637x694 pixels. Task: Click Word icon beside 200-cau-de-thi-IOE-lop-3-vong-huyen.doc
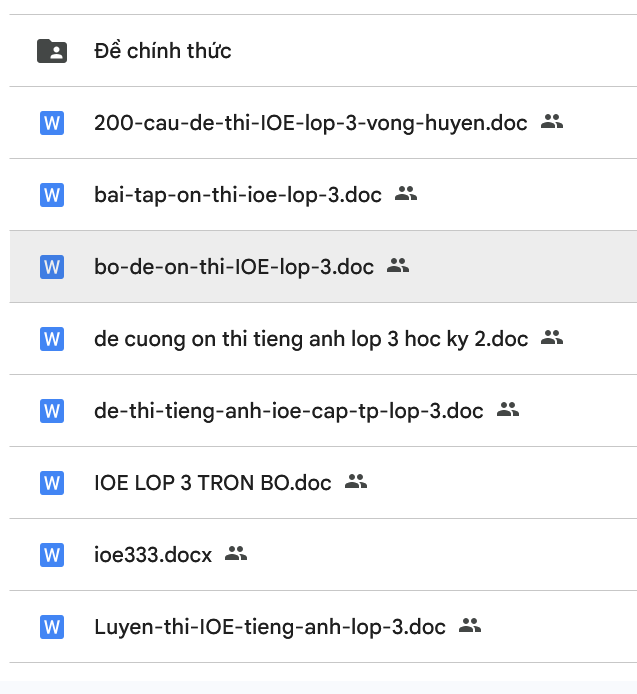[x=51, y=123]
